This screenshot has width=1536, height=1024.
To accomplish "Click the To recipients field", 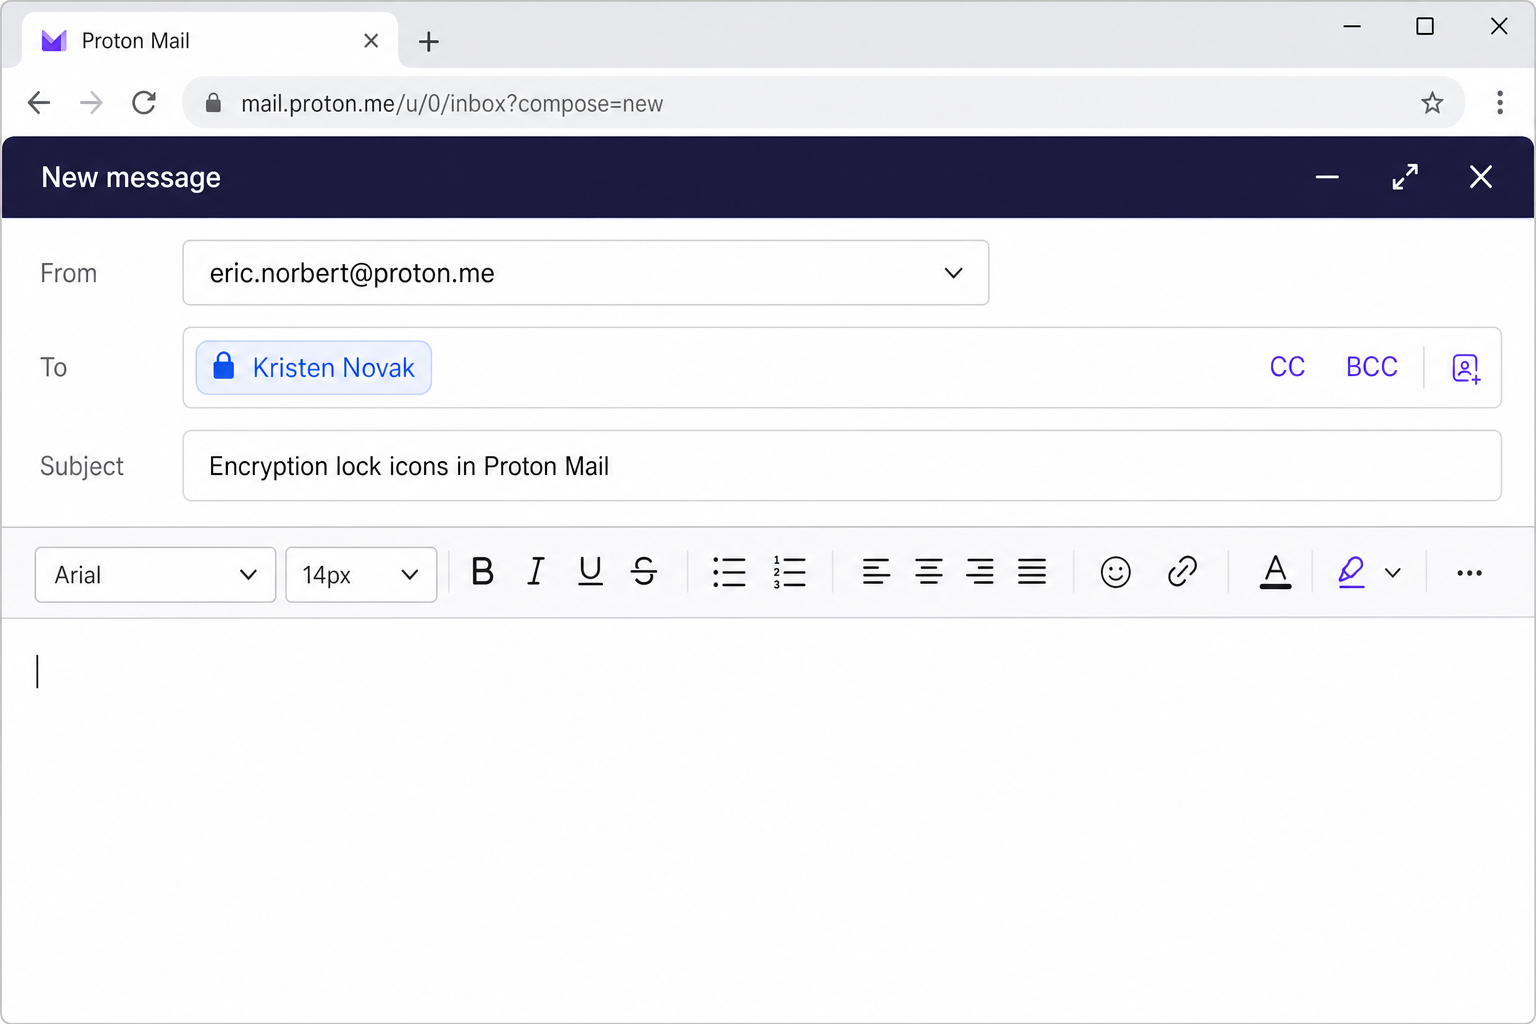I will pos(842,367).
